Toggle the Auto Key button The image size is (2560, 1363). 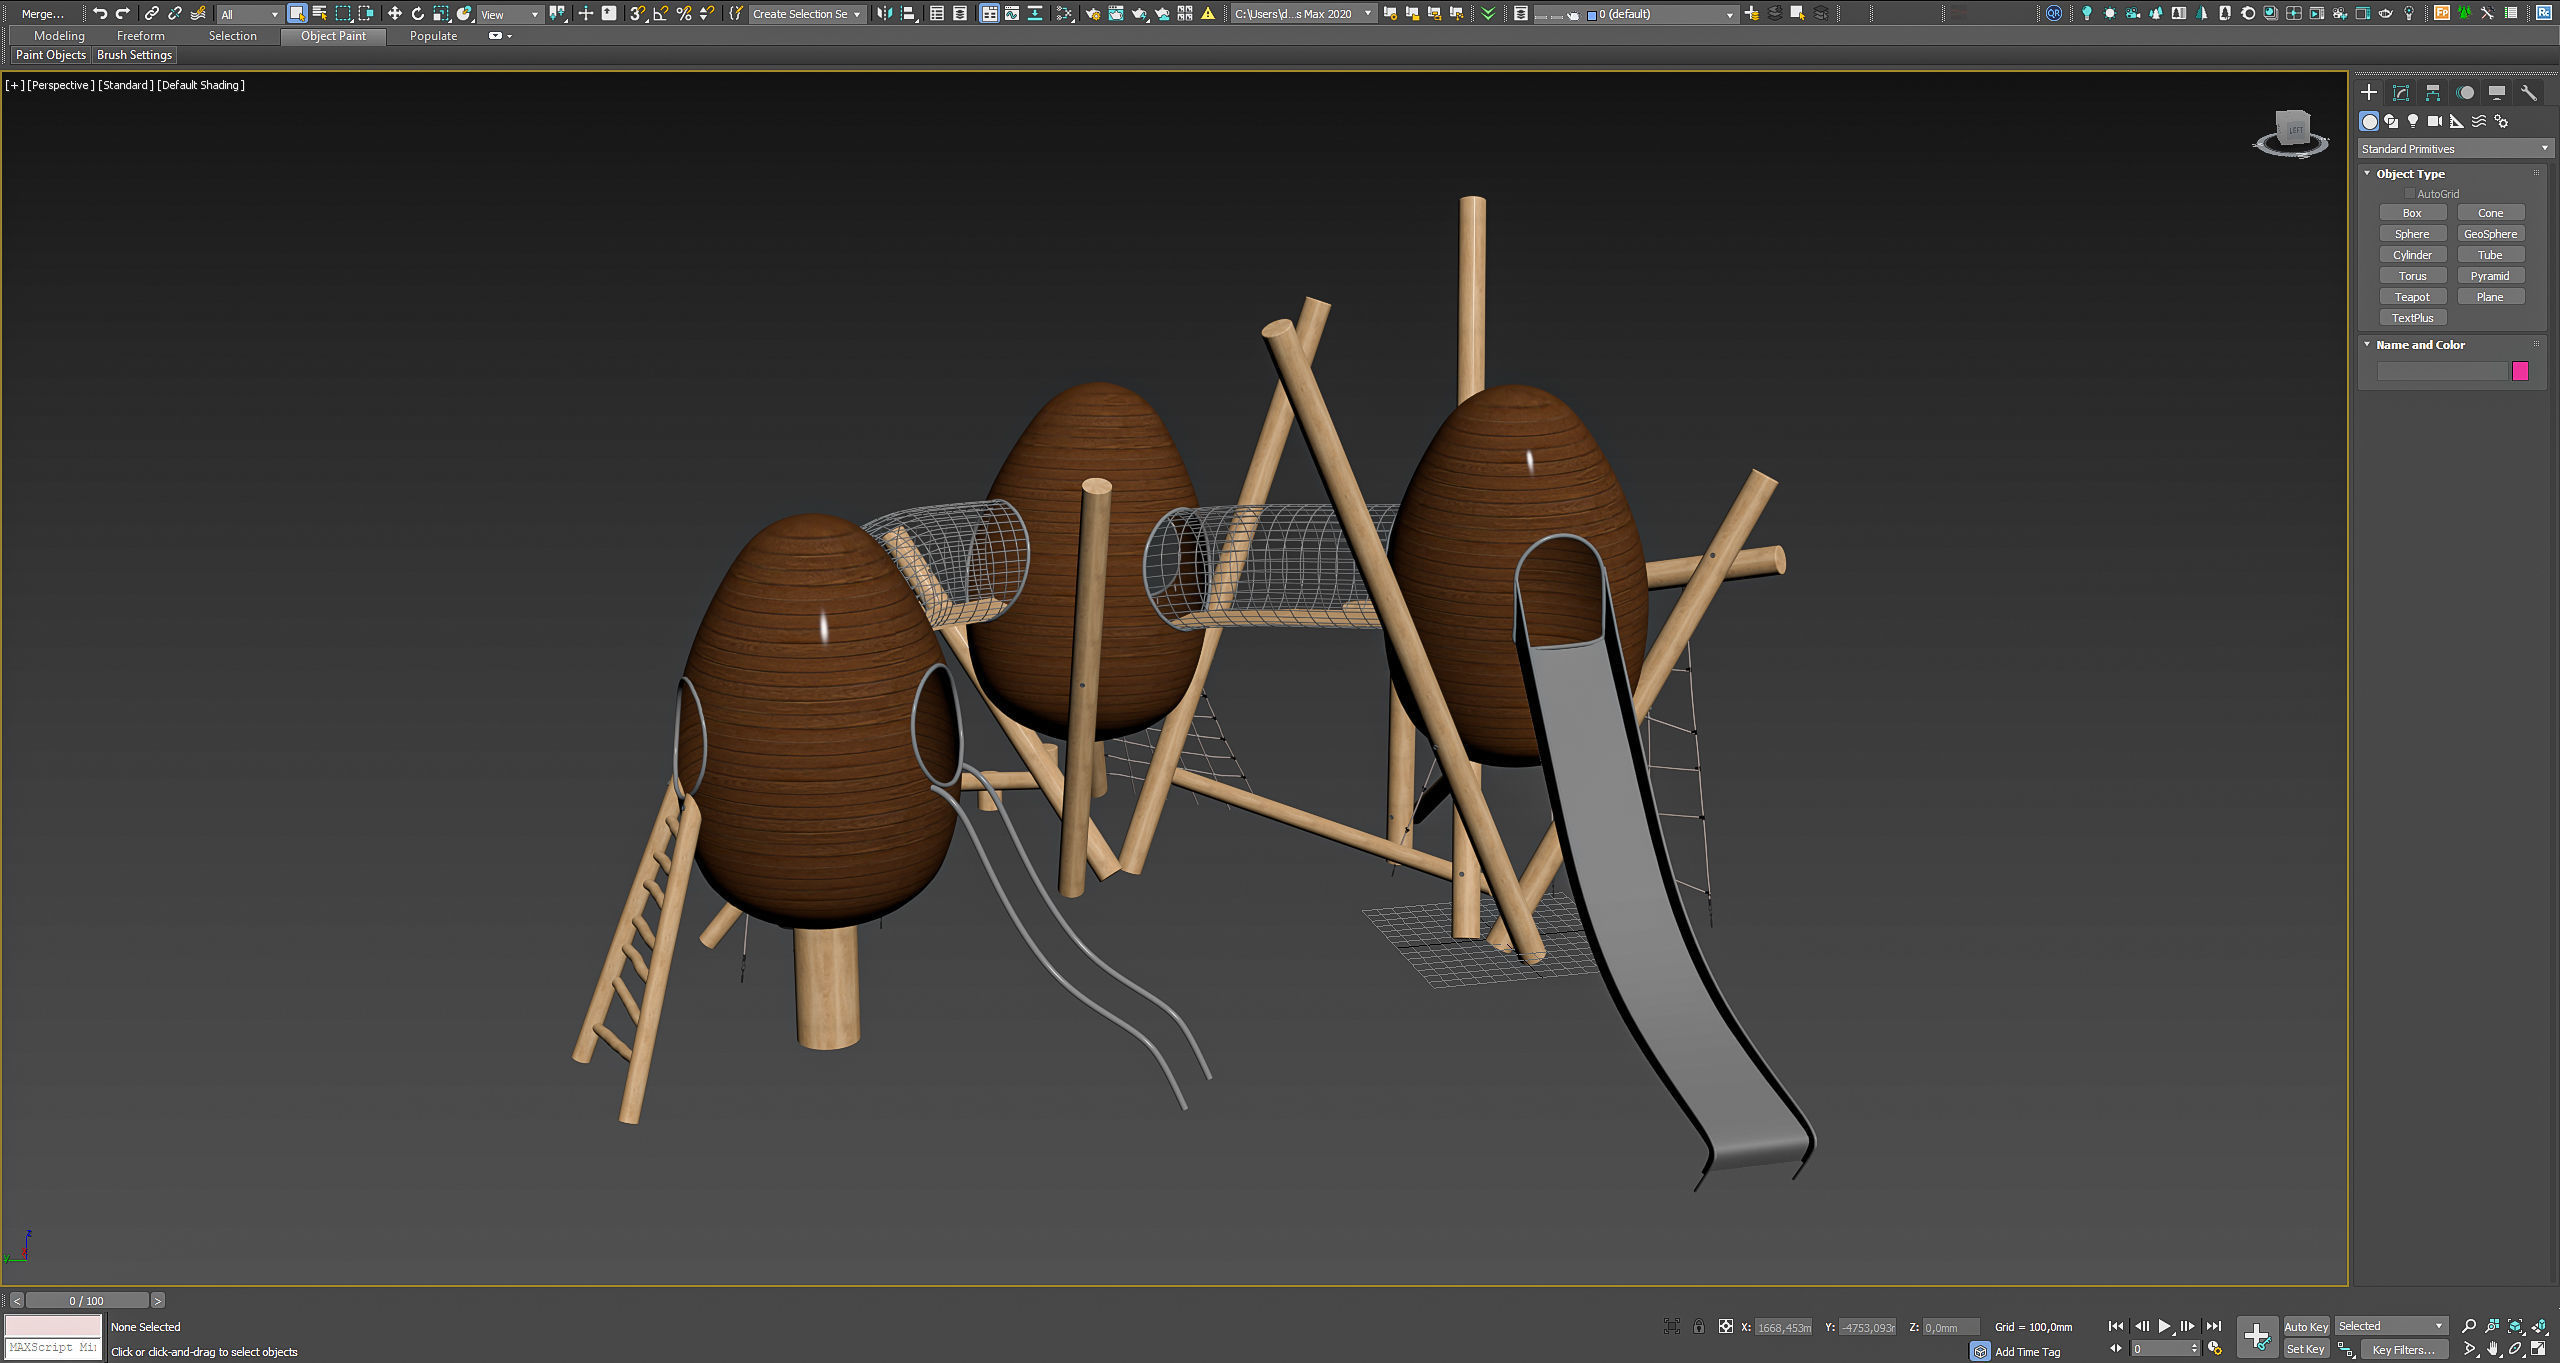tap(2306, 1326)
